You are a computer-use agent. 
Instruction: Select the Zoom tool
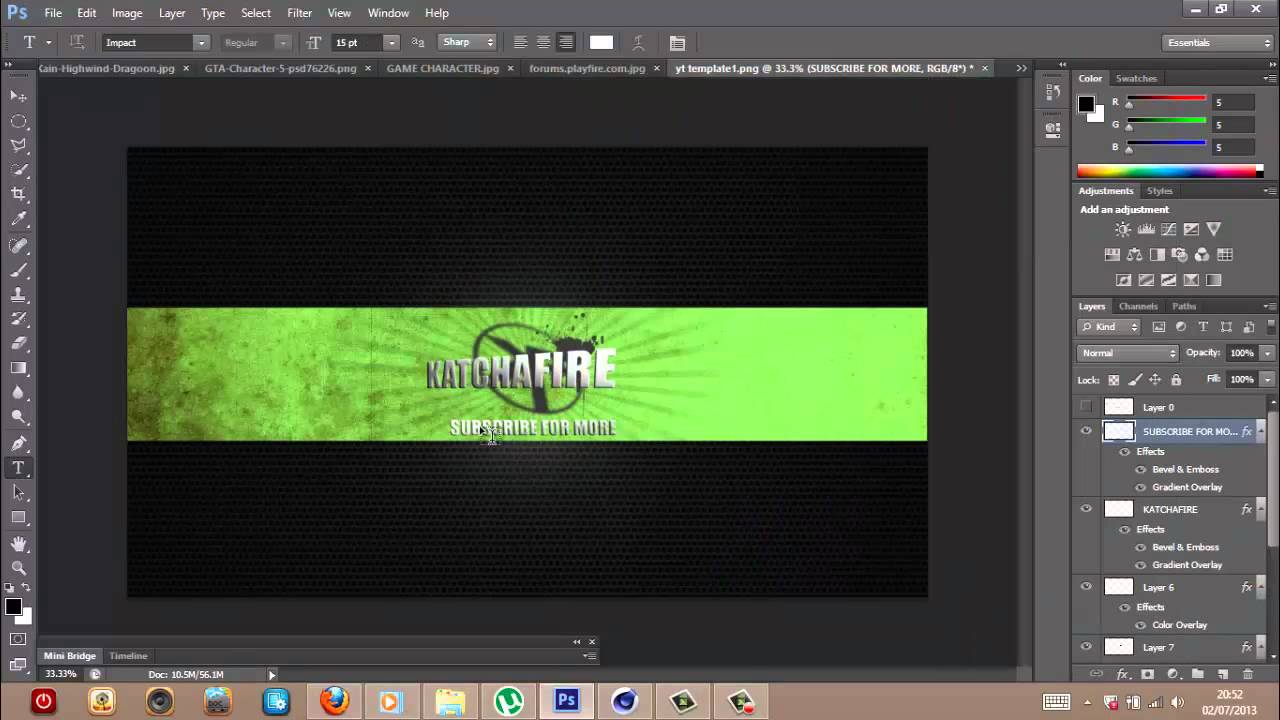point(18,568)
